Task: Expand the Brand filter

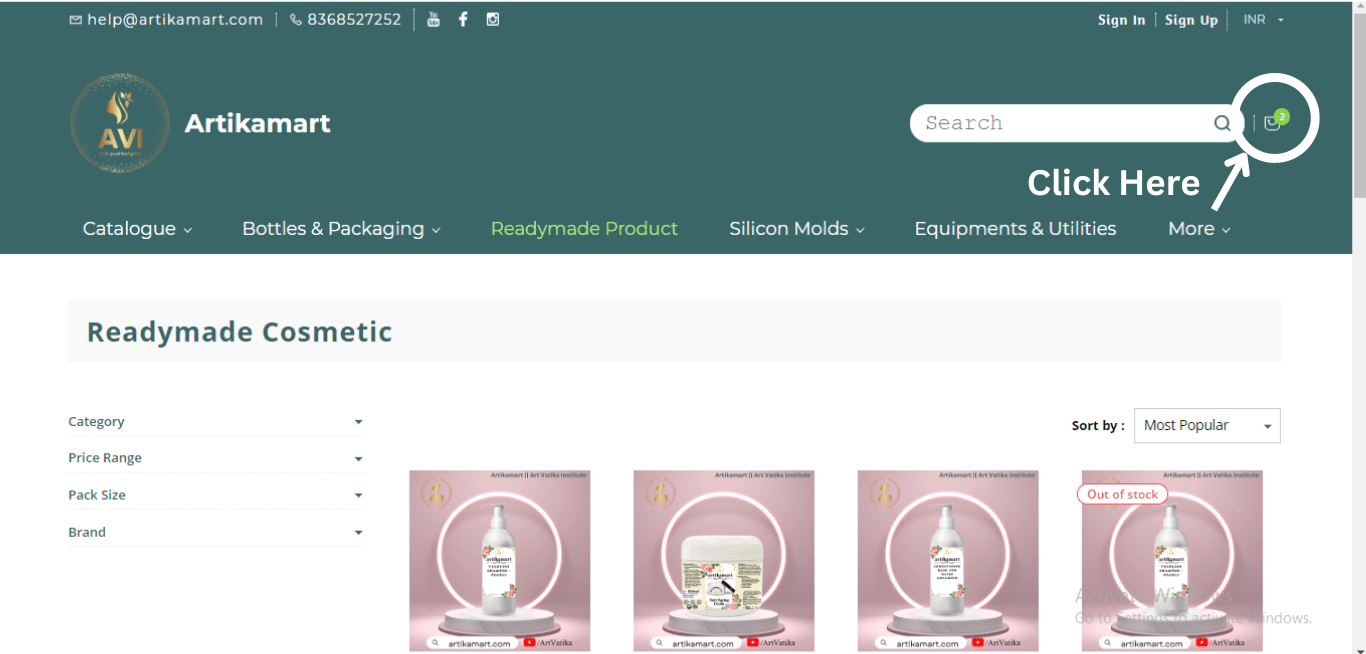Action: [x=215, y=532]
